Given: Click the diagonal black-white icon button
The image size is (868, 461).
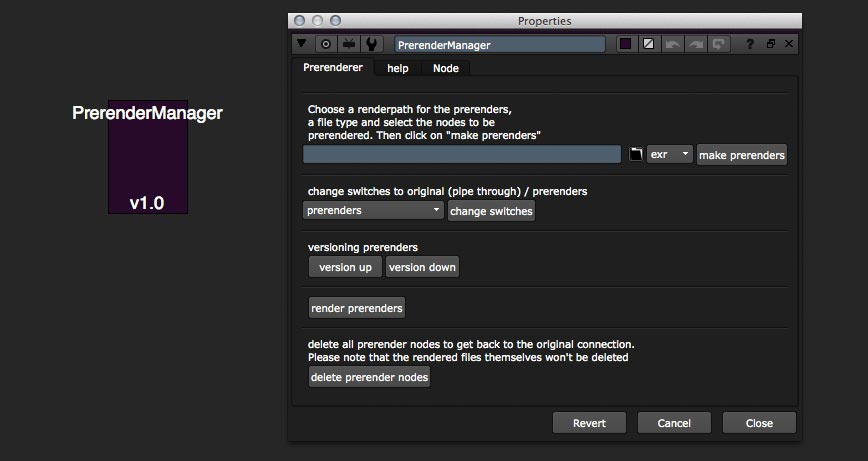Looking at the screenshot, I should tap(649, 44).
